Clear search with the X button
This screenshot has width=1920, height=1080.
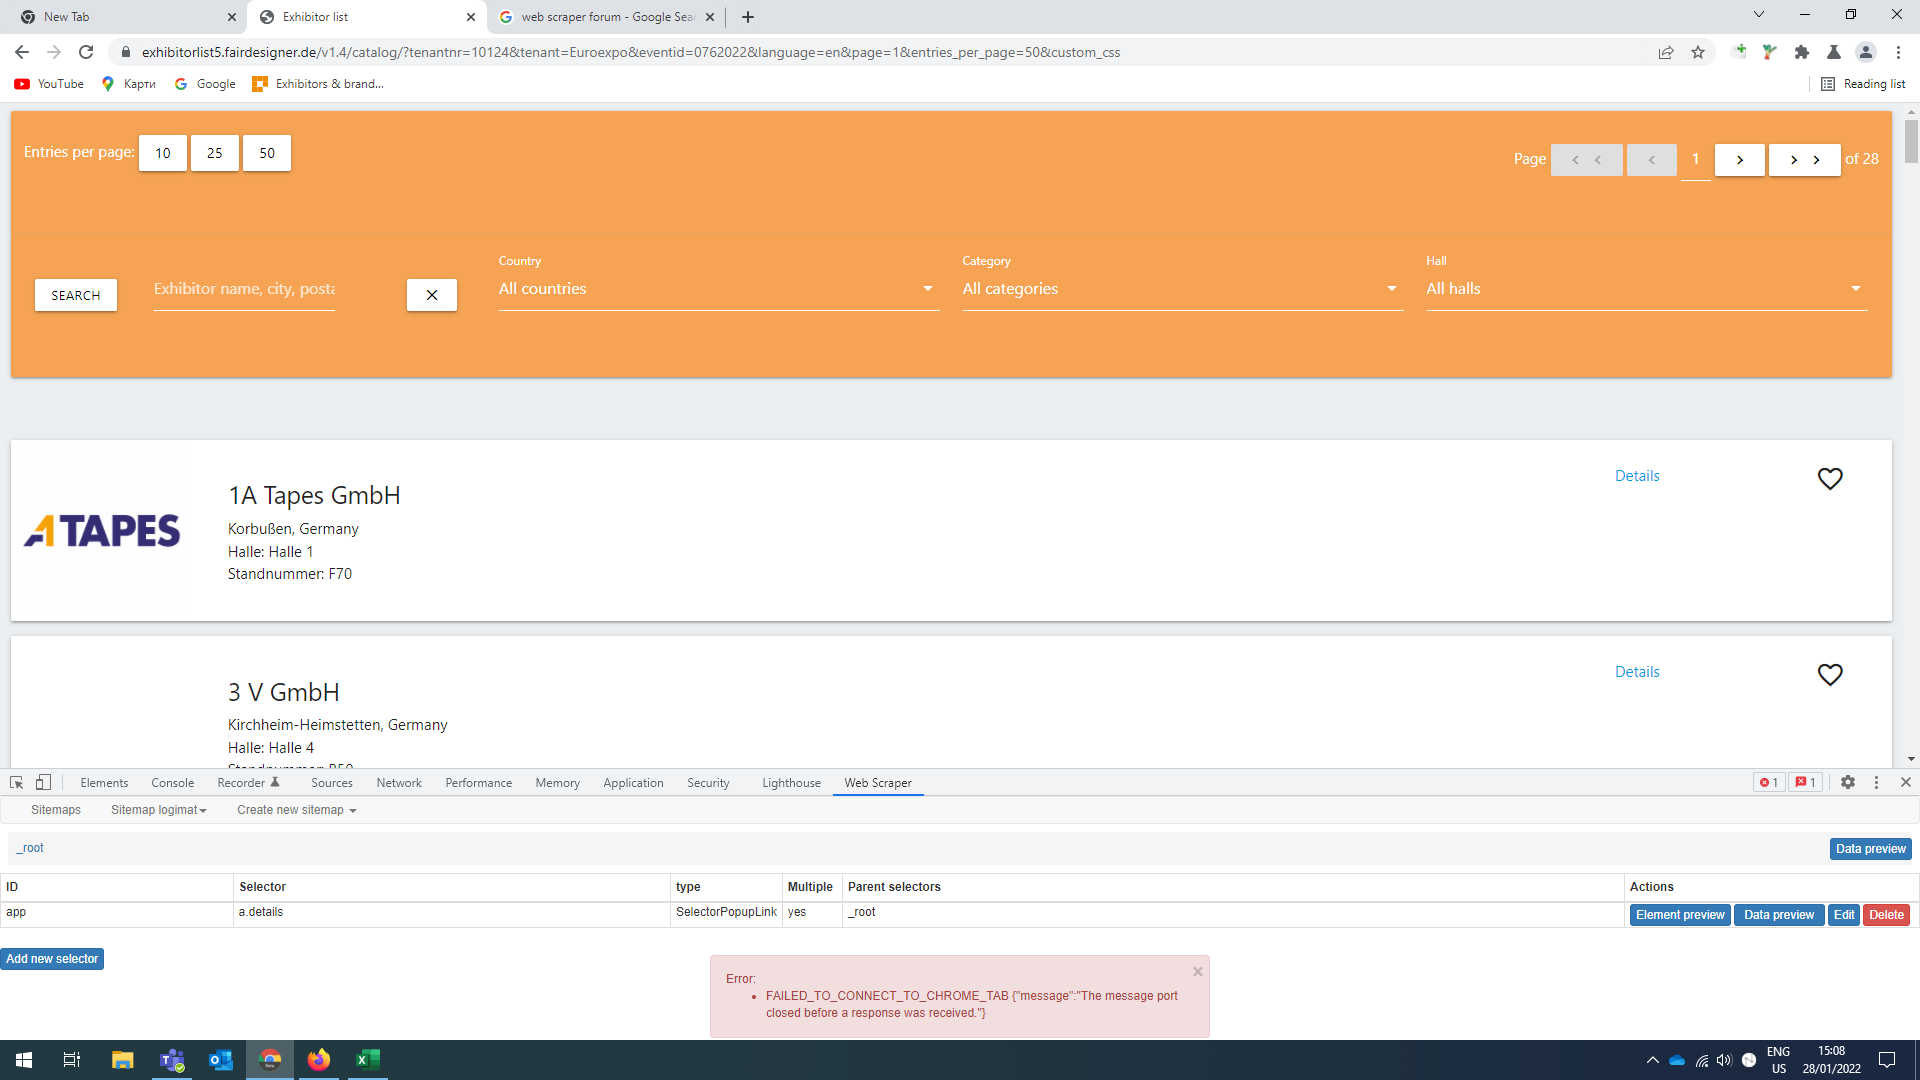(431, 295)
